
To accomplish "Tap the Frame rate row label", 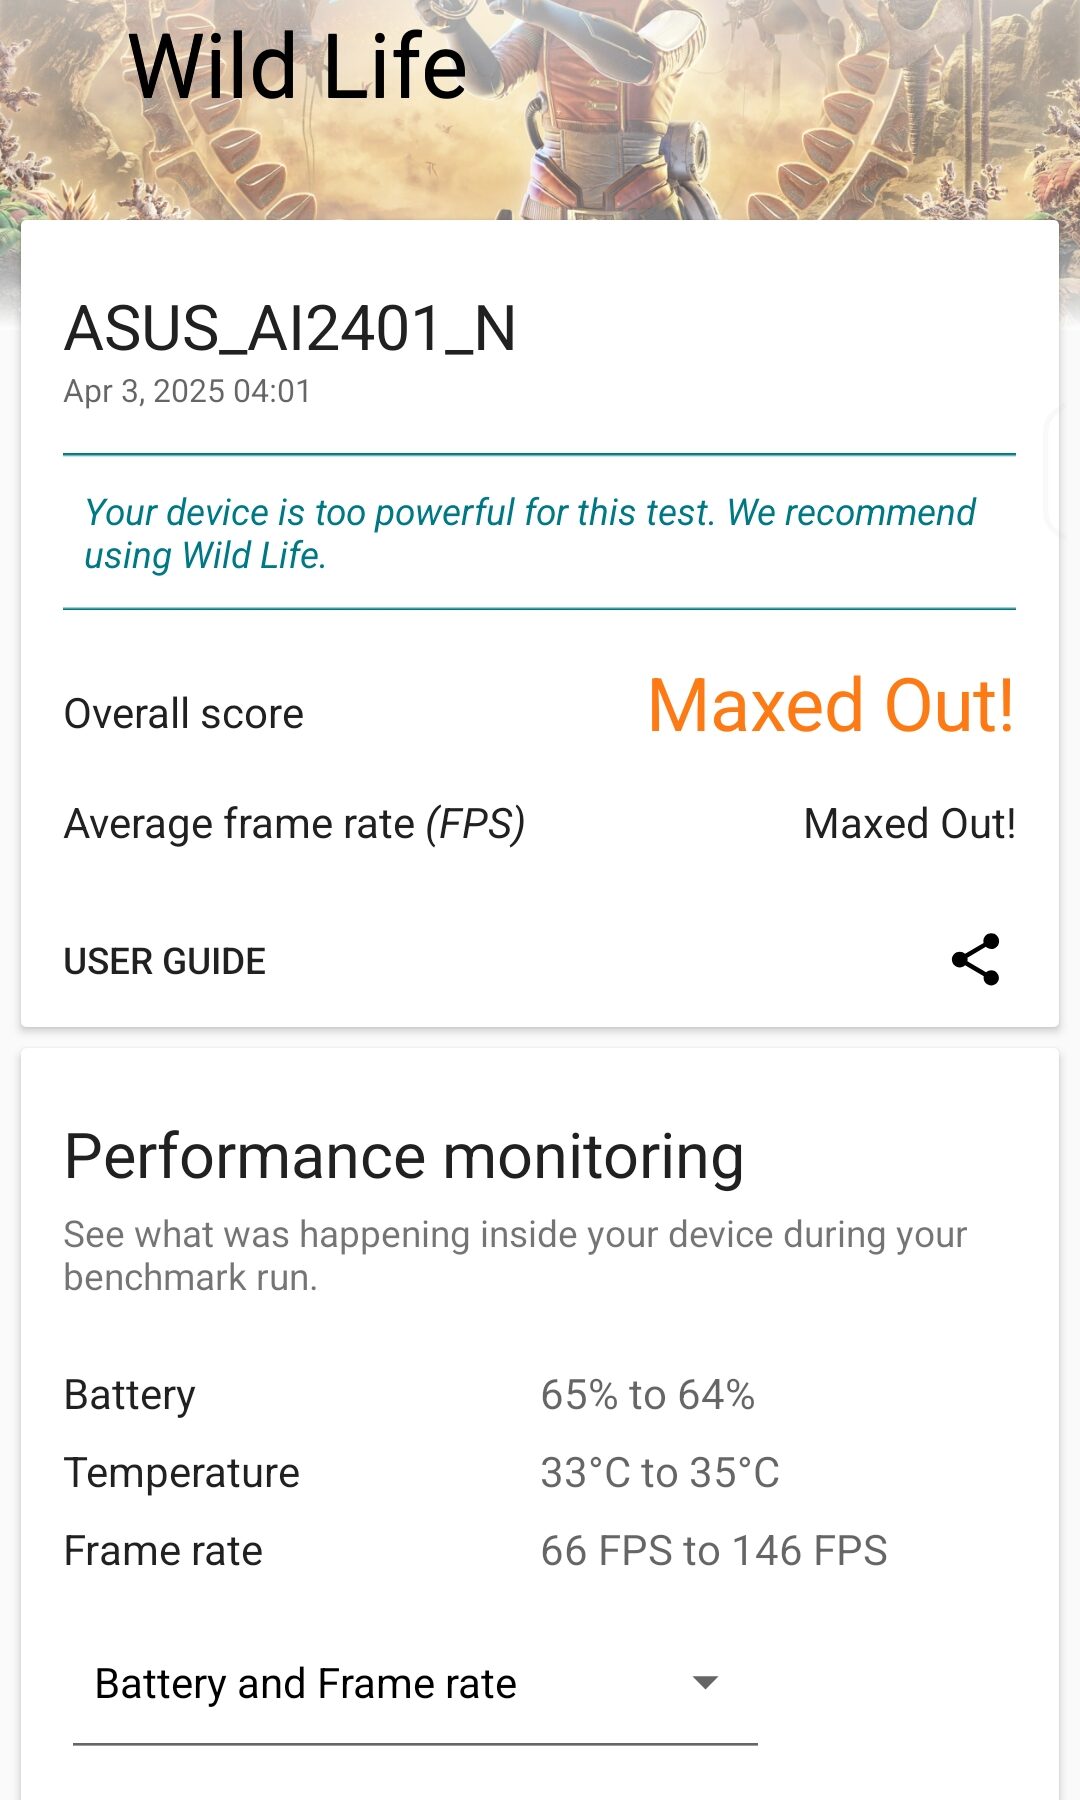I will click(163, 1551).
